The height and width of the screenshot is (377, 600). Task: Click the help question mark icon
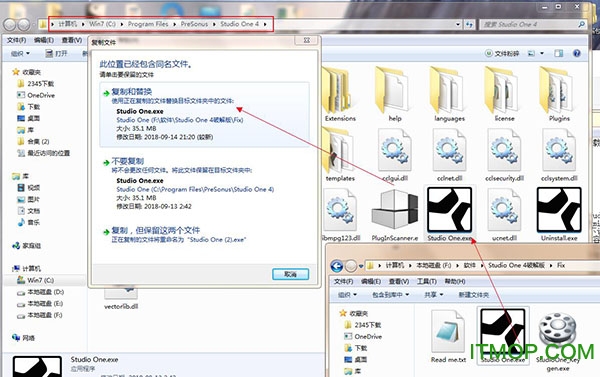coord(577,54)
